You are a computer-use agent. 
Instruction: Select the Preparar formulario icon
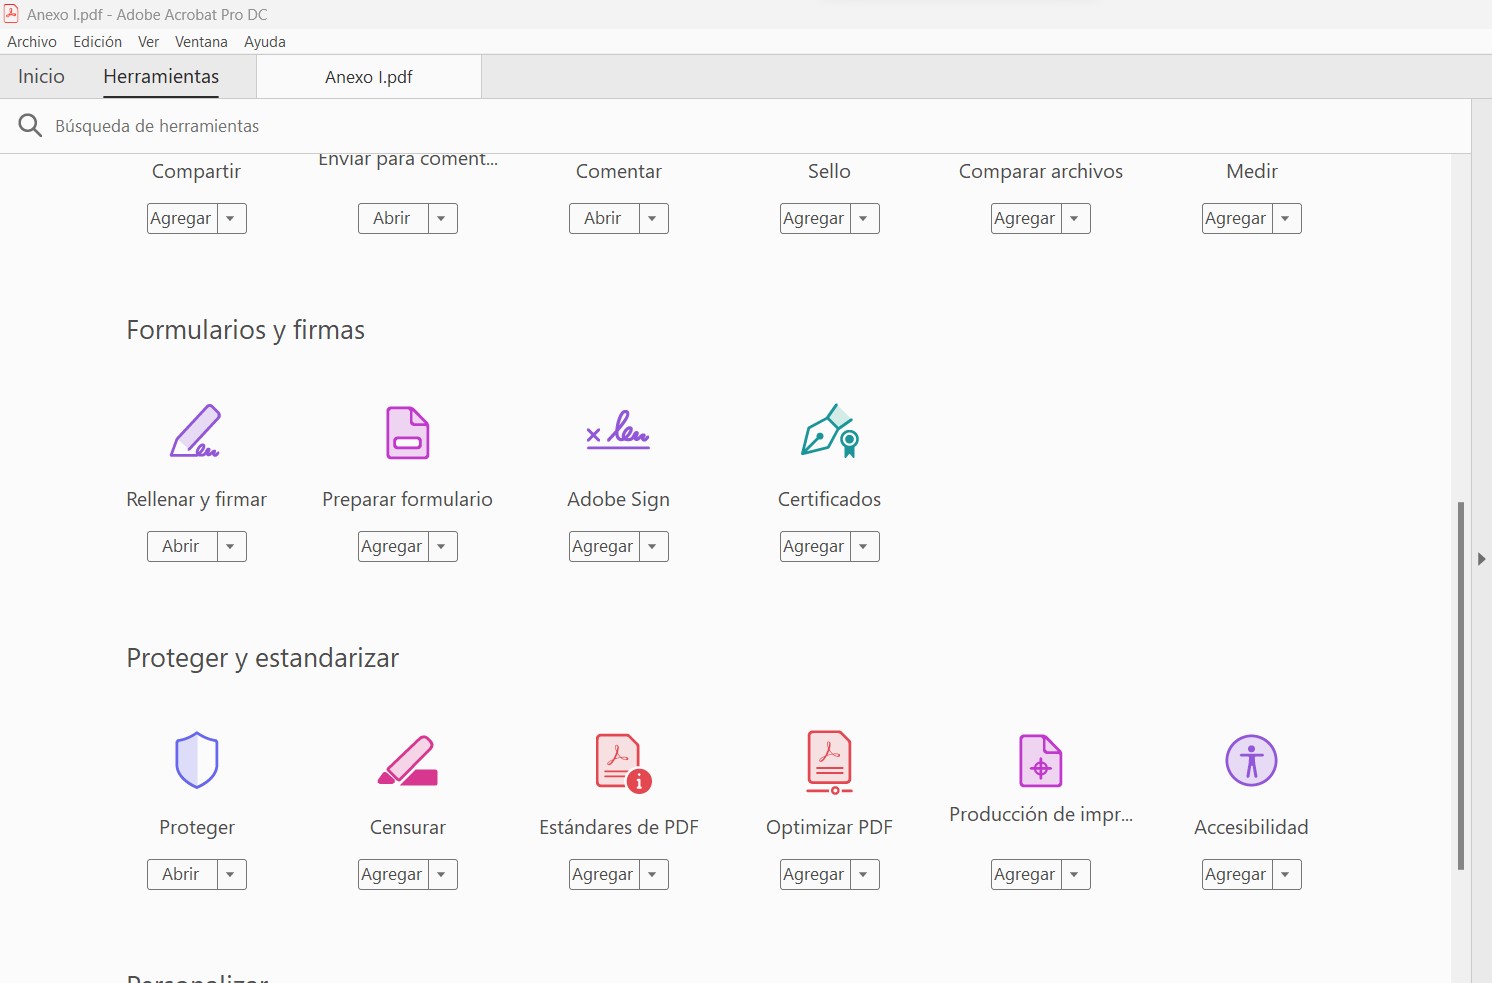click(407, 432)
